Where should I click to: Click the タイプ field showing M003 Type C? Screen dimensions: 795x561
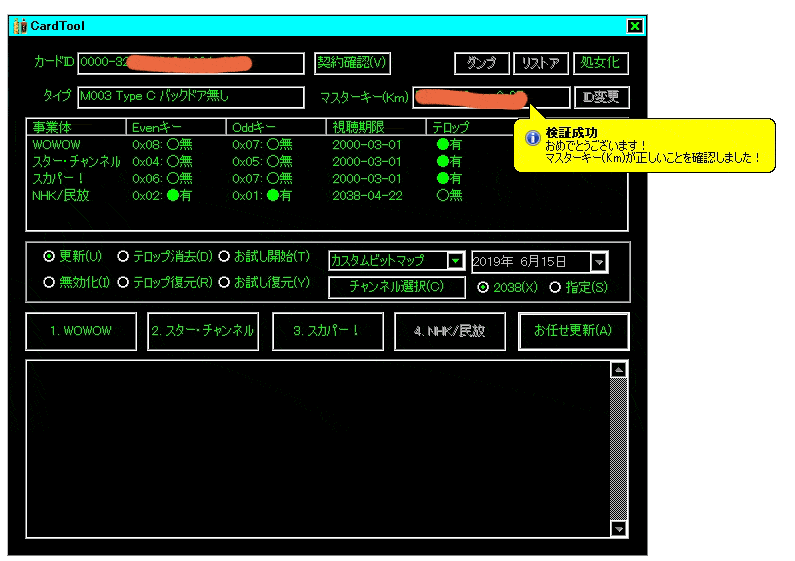(191, 97)
